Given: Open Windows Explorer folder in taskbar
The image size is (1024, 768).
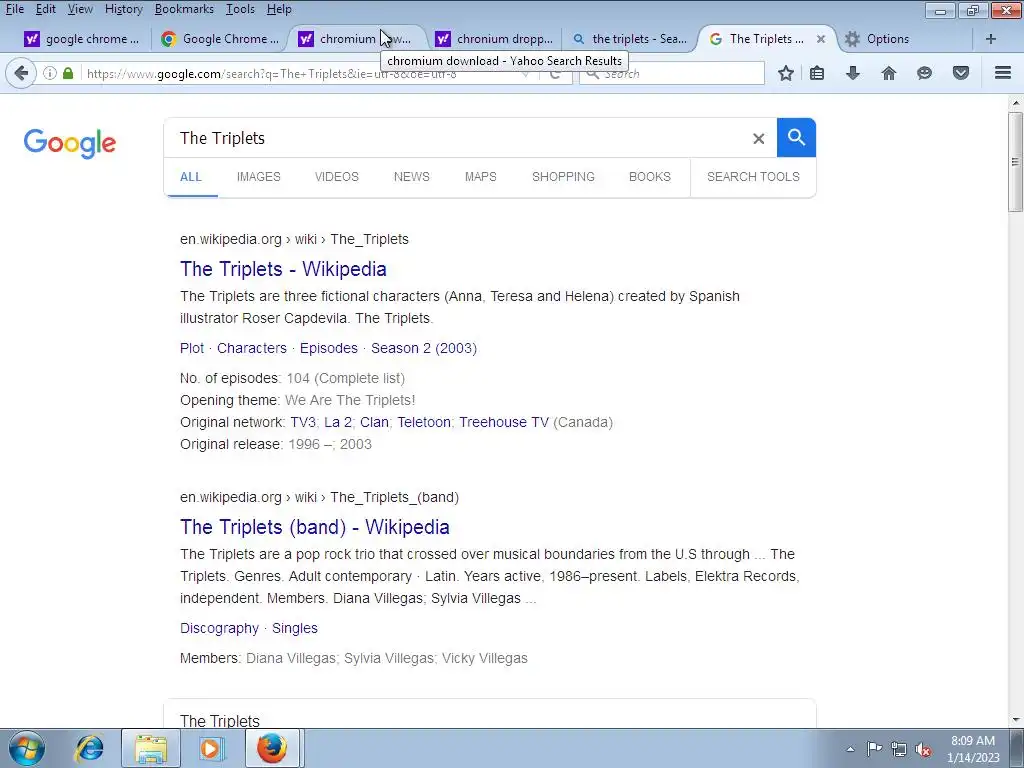Looking at the screenshot, I should [x=151, y=748].
